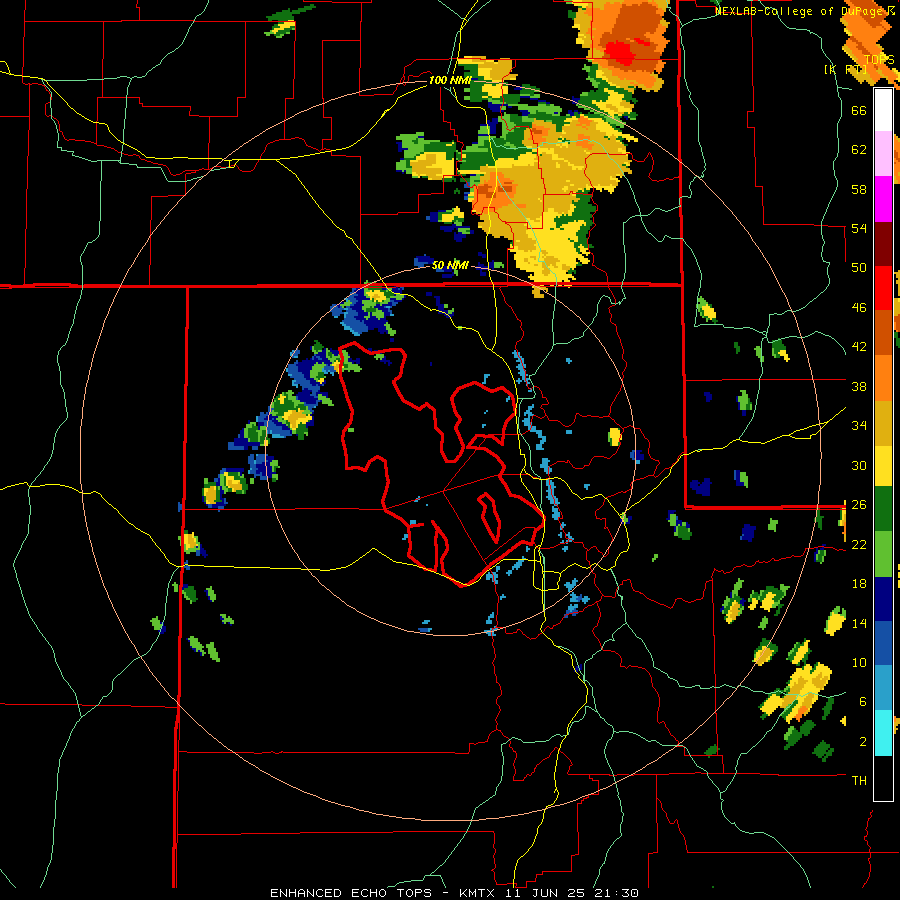Click the 38 value on the legend
This screenshot has height=900, width=900.
click(859, 386)
